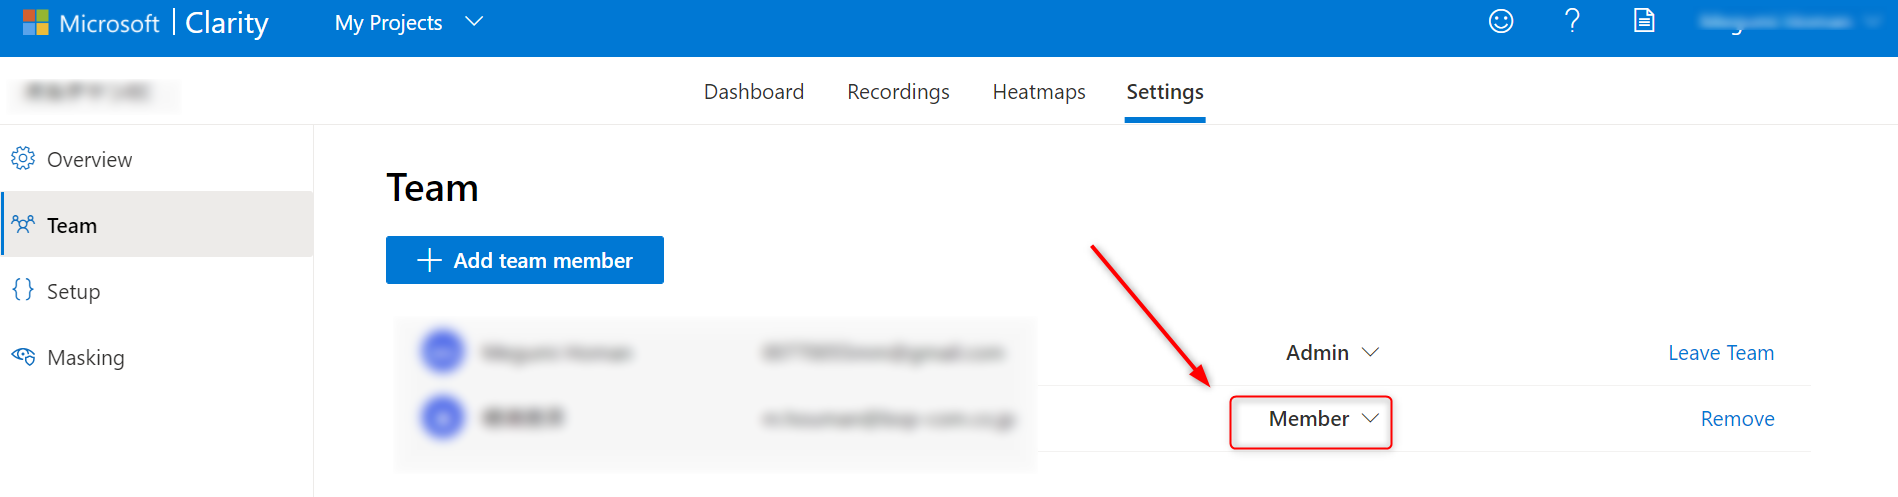The image size is (1898, 497).
Task: Open the smiley feedback icon
Action: pyautogui.click(x=1500, y=21)
